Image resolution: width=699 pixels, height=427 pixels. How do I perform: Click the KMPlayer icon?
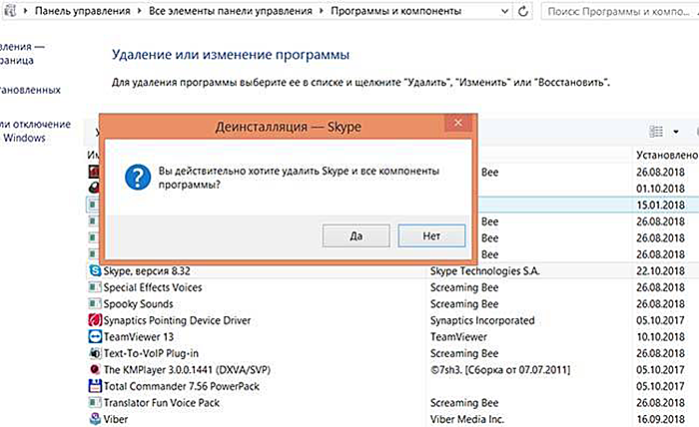coord(95,370)
